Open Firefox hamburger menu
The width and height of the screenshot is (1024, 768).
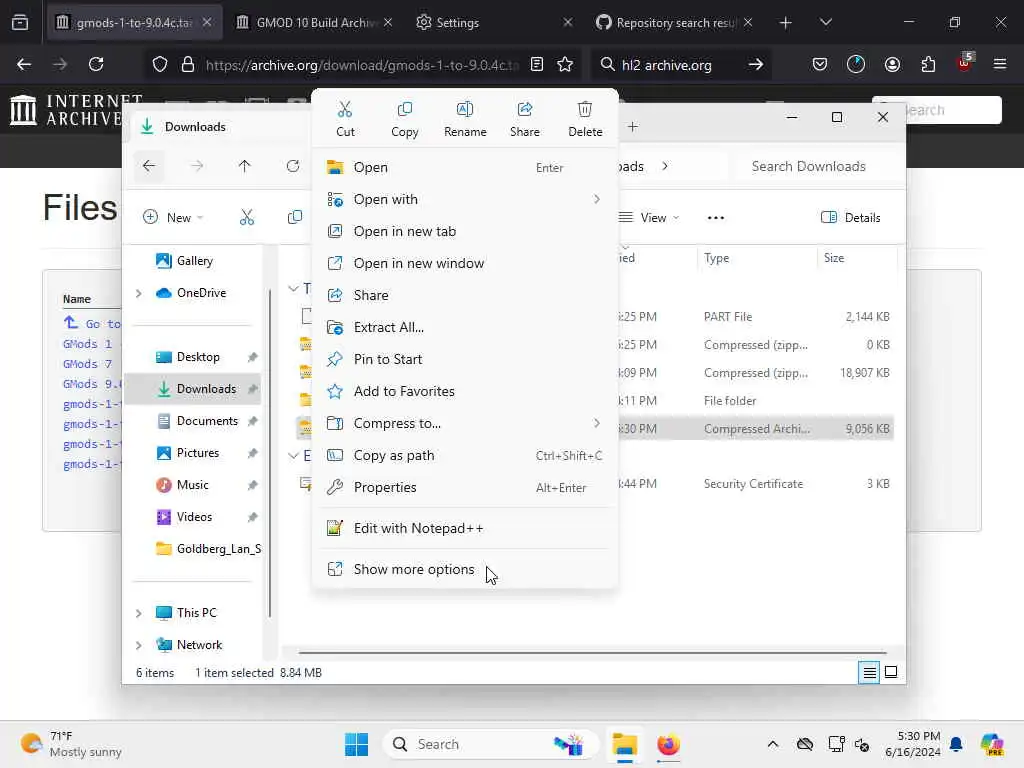(x=1000, y=64)
